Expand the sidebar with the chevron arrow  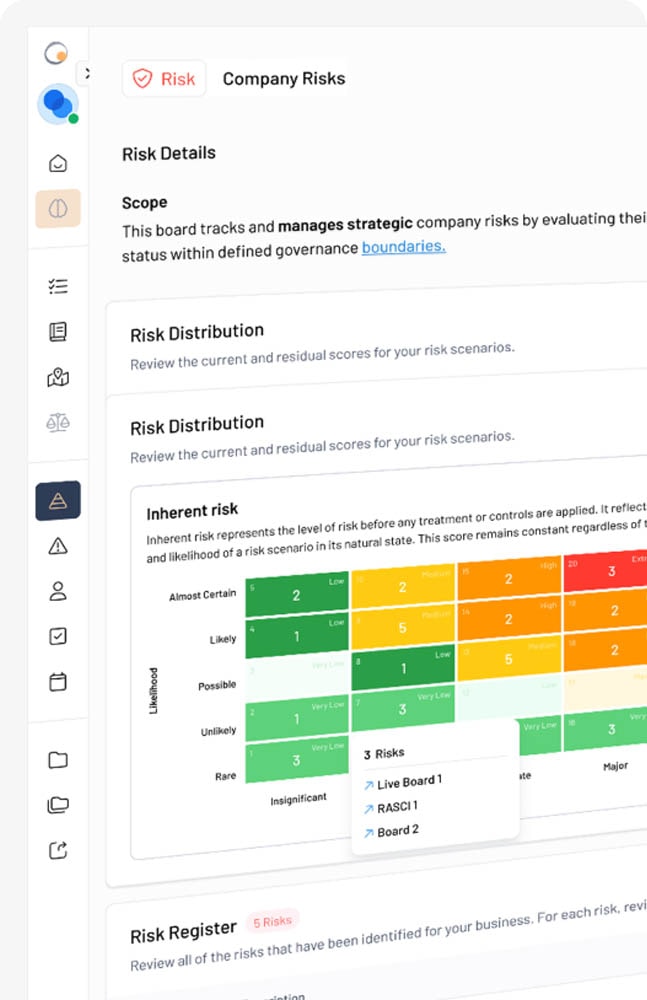click(86, 73)
